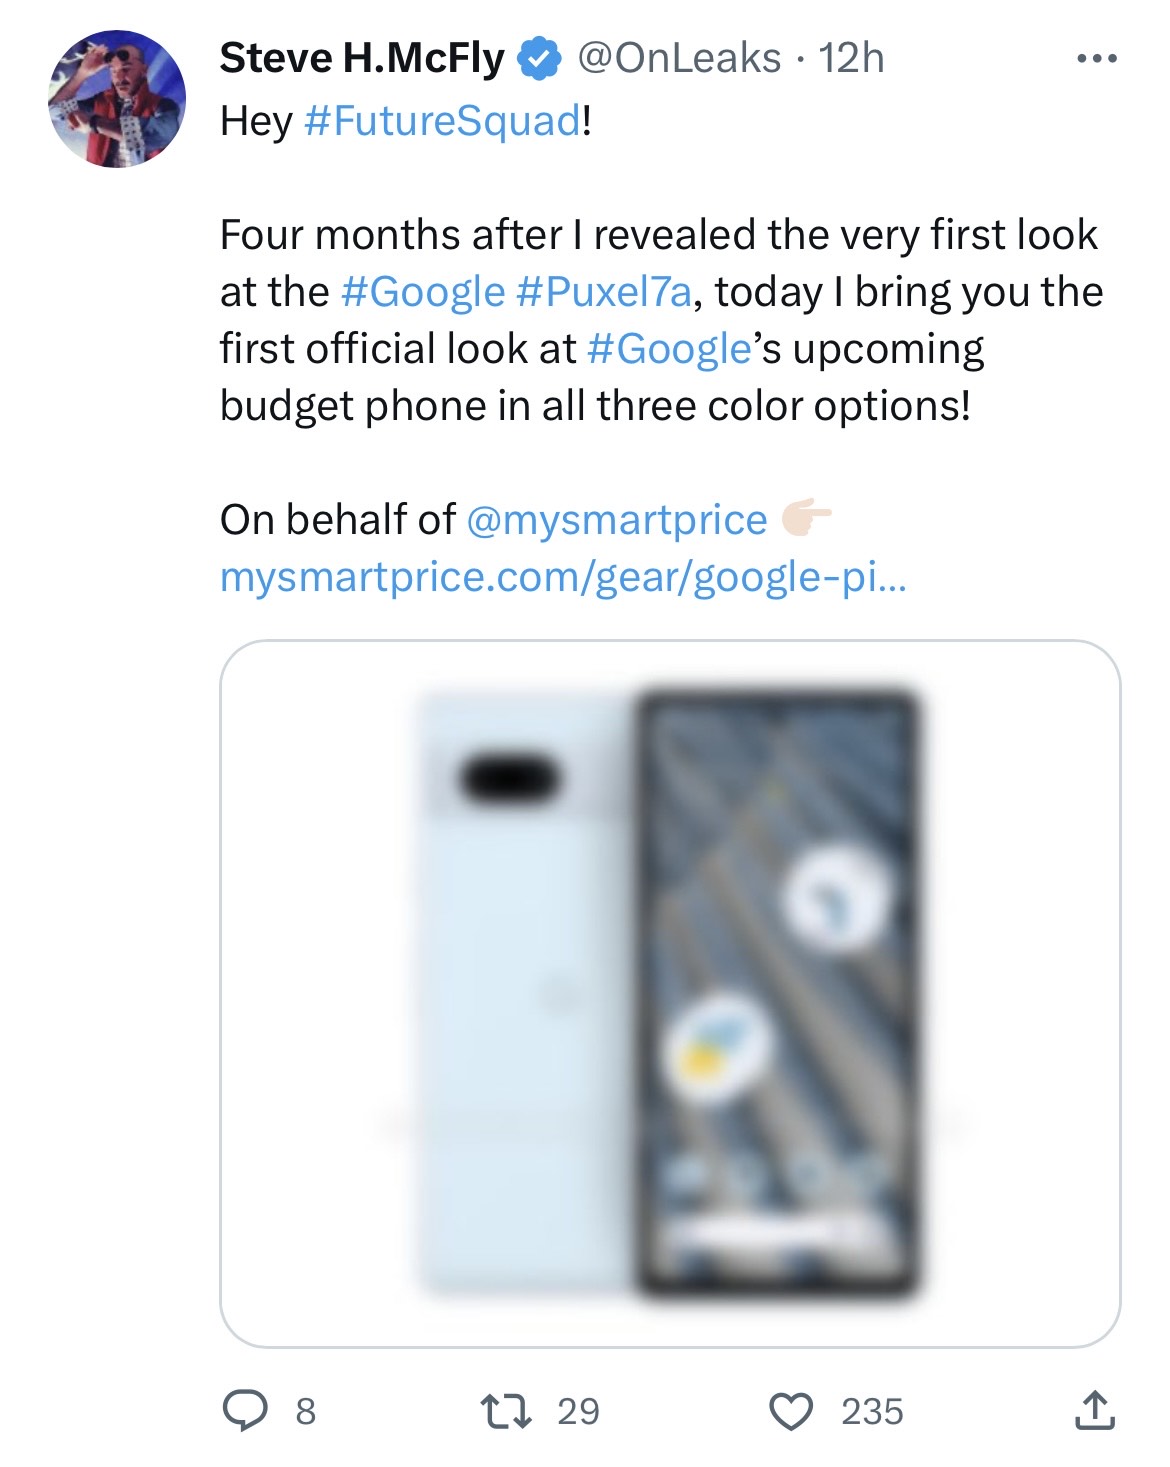Image resolution: width=1170 pixels, height=1467 pixels.
Task: Open the mysmartprice.com article link
Action: point(563,577)
